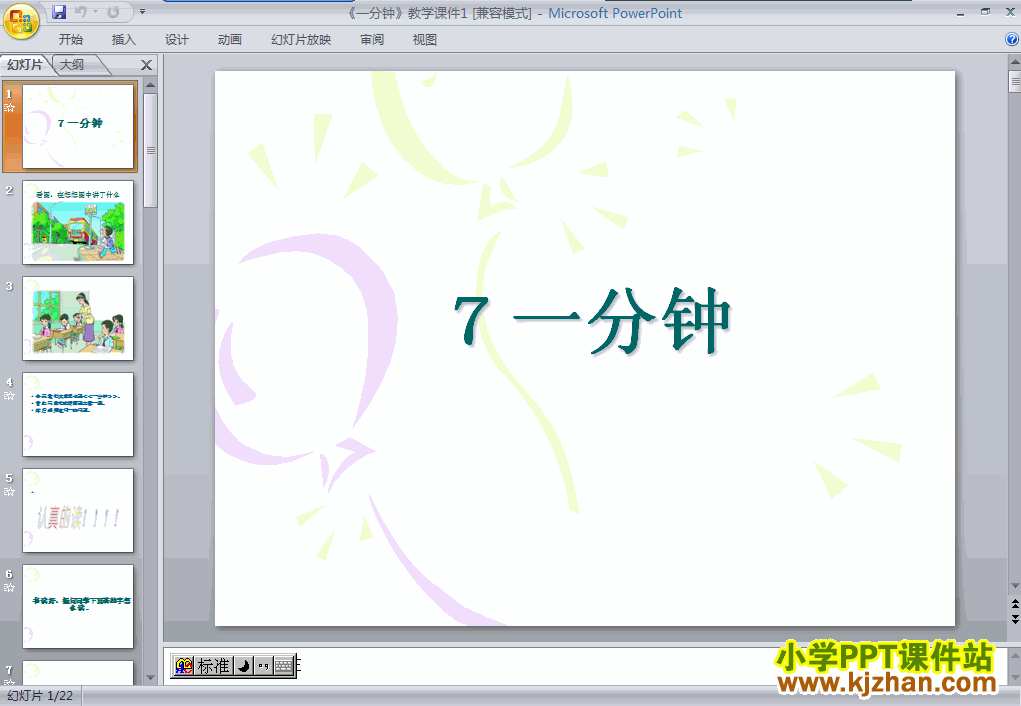
Task: Click the main editor scrollbar handle
Action: click(x=1014, y=81)
